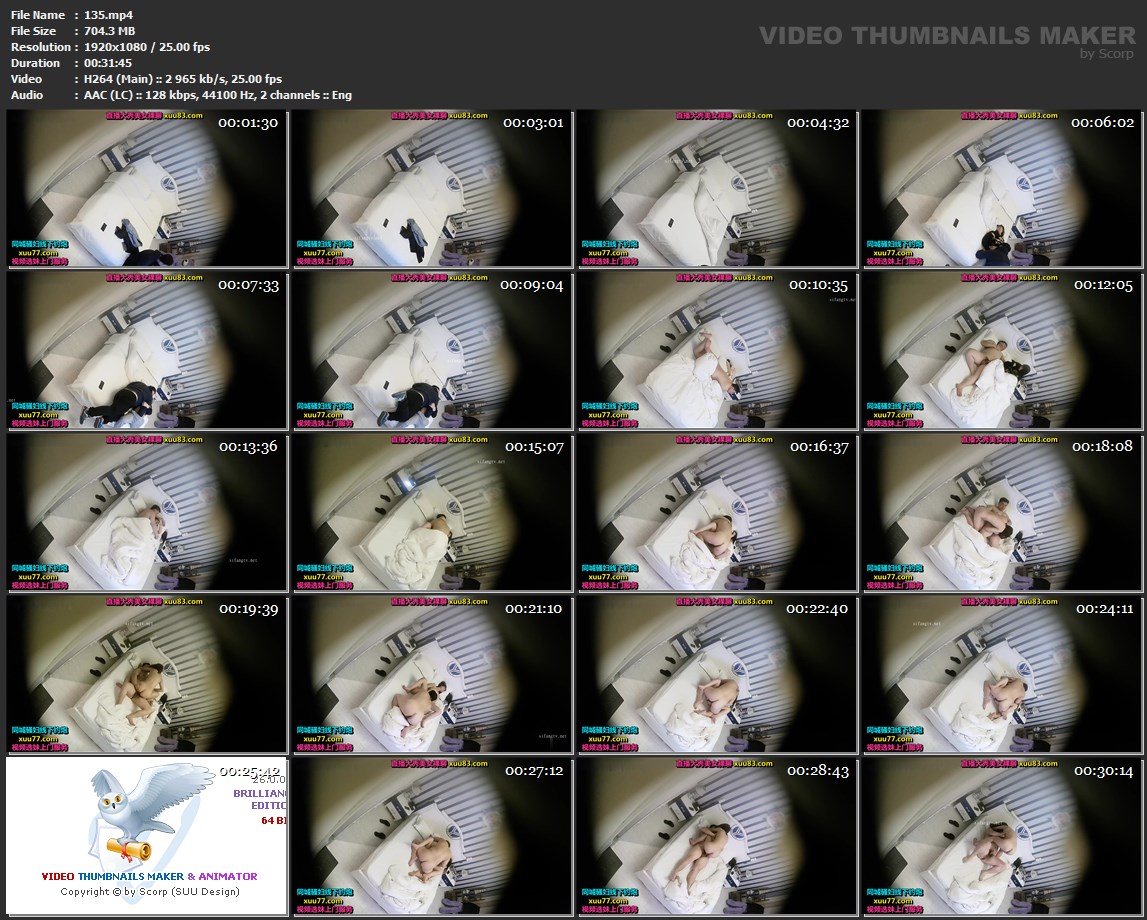Click the File Name value 135.mp4
1147x920 pixels.
click(x=108, y=15)
